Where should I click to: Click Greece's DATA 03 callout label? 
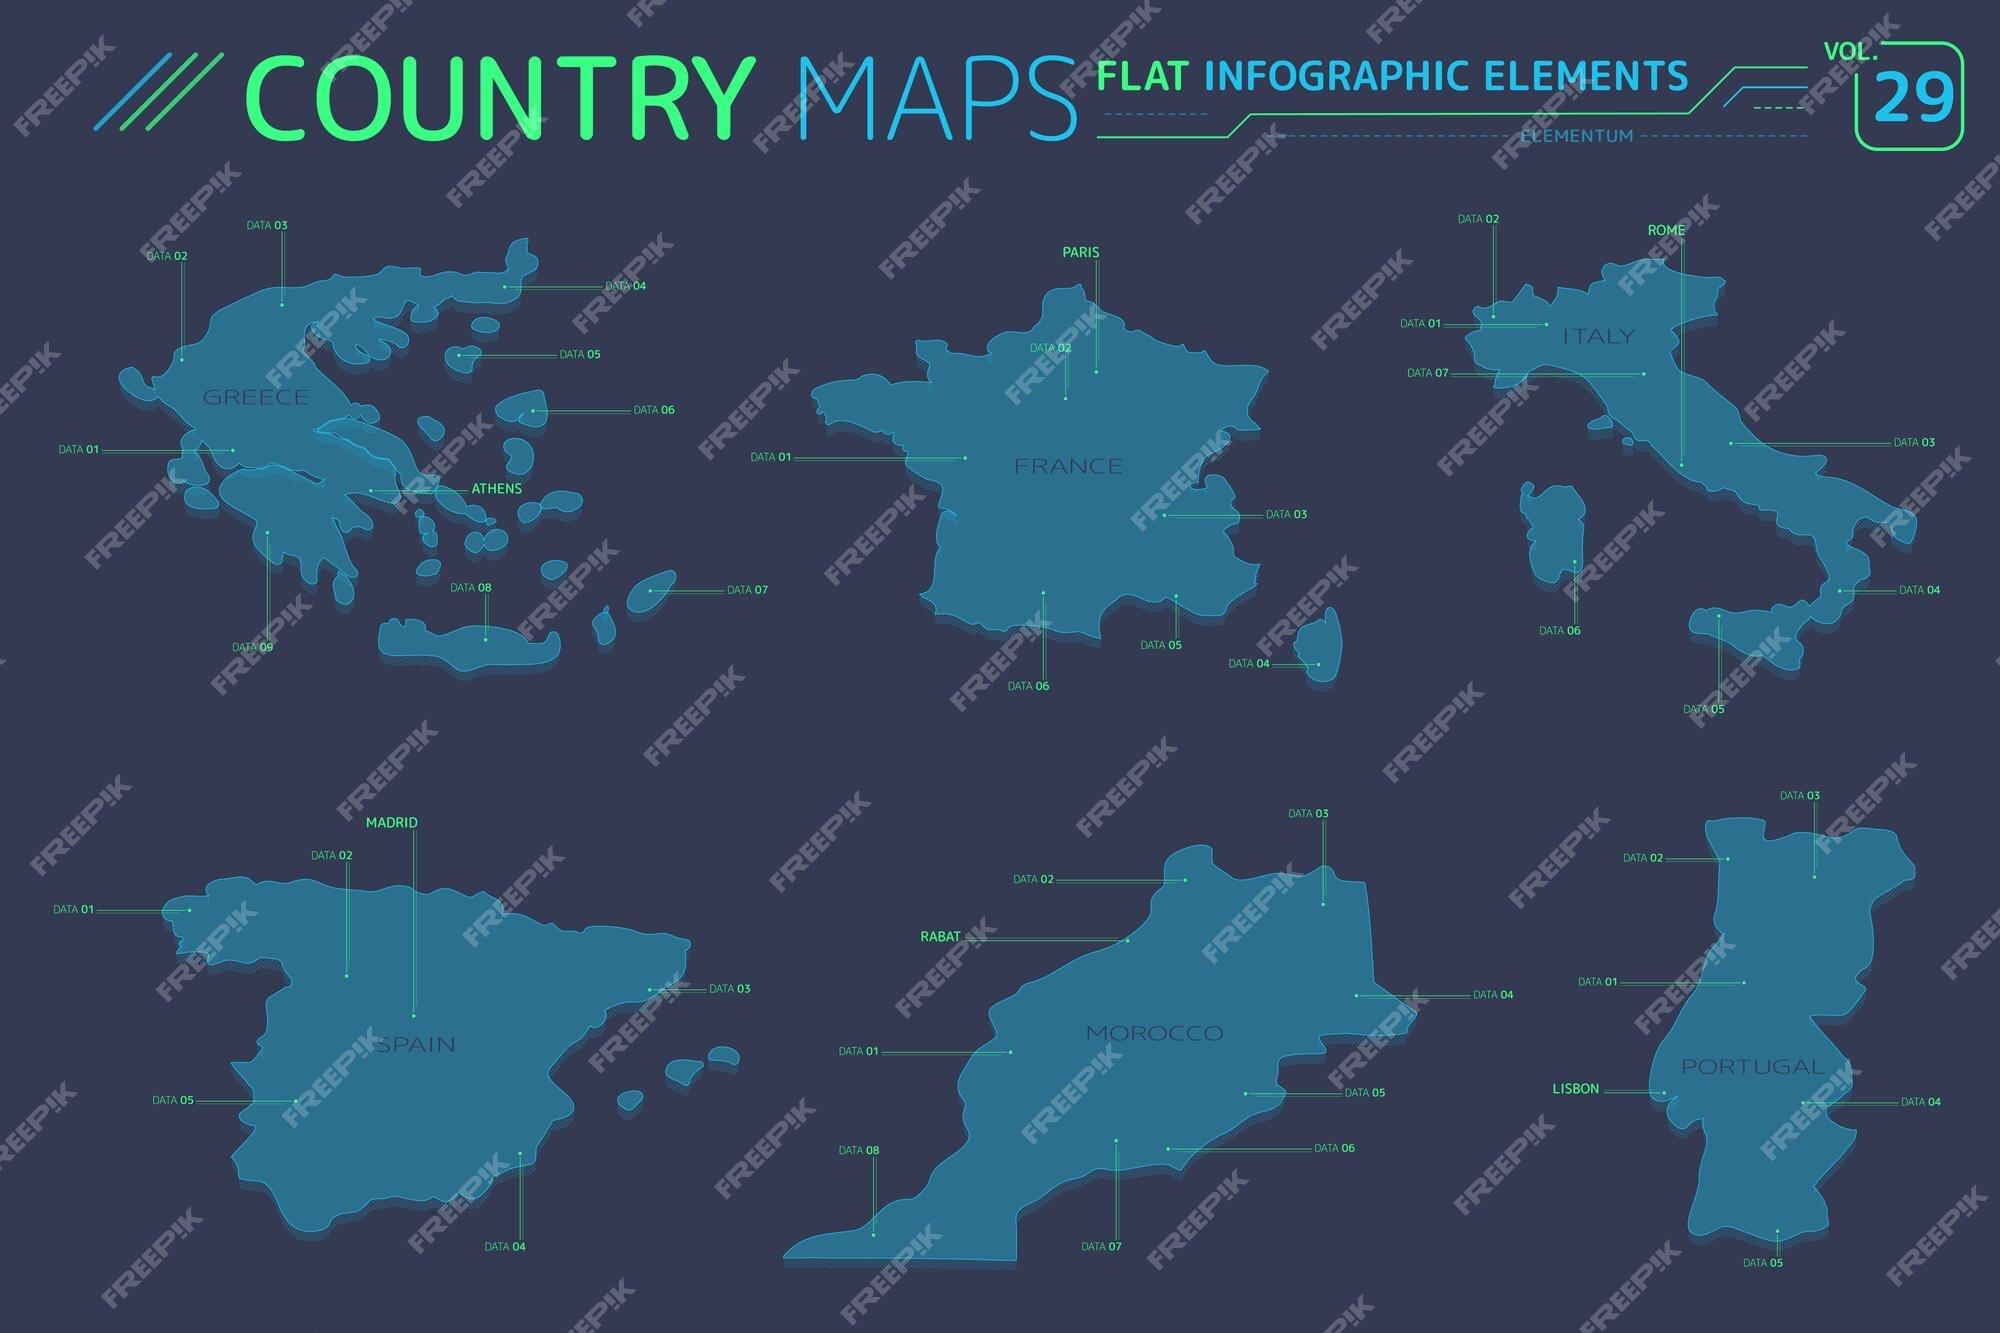[x=267, y=226]
